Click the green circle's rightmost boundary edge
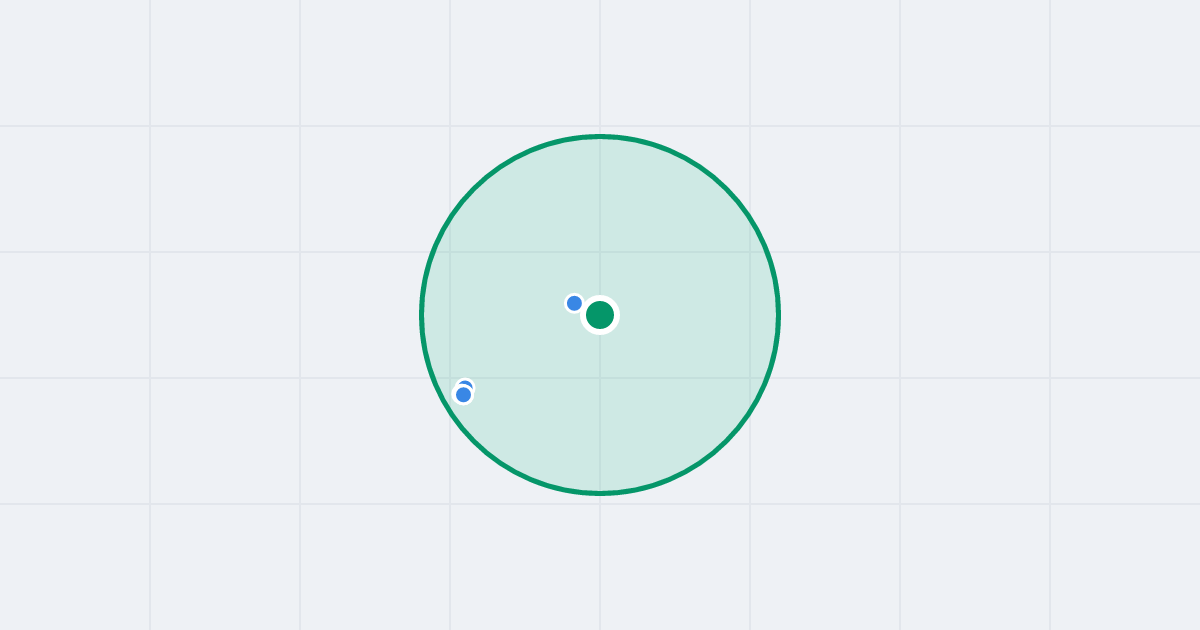 778,315
